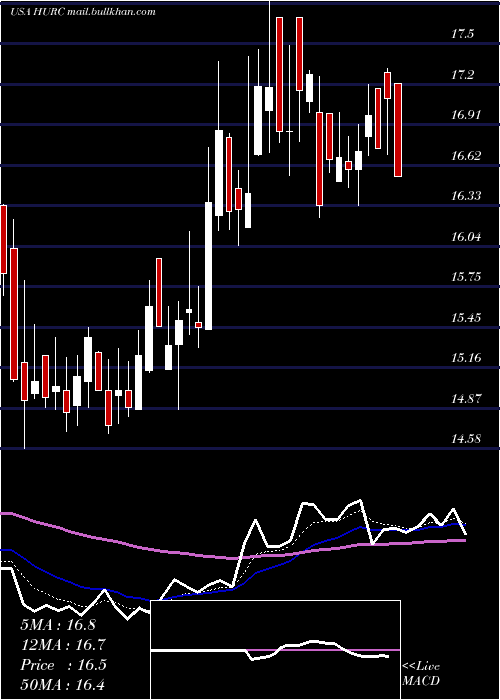The image size is (500, 700).
Task: Click the 14.58 price axis label
Action: point(466,439)
